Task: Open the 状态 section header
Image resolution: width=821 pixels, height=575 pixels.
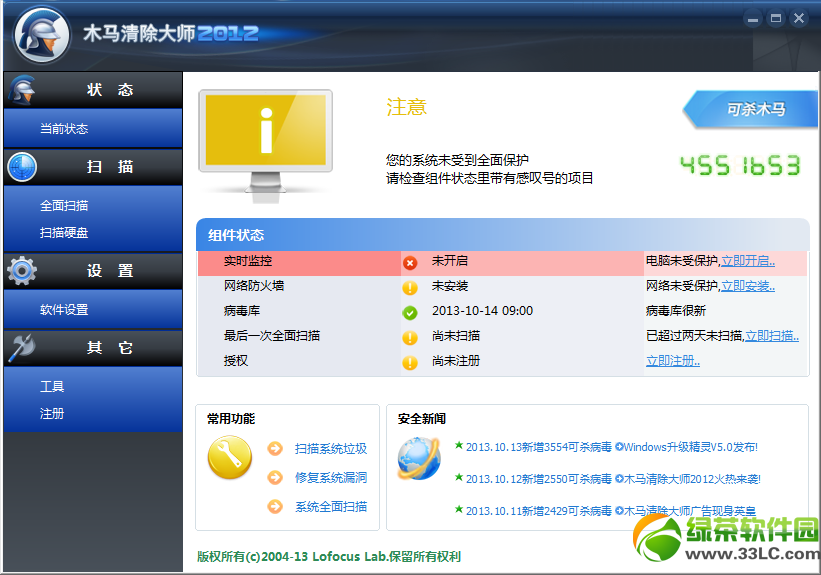Action: [x=93, y=90]
